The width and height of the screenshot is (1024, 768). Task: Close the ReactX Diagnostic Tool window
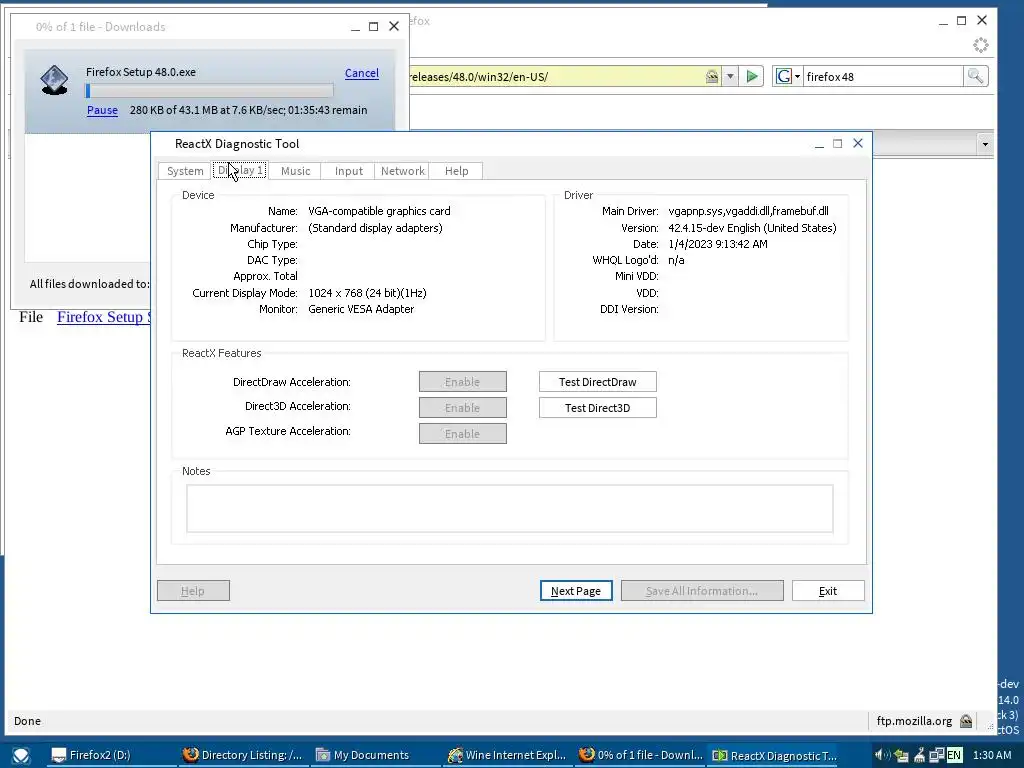click(x=858, y=143)
